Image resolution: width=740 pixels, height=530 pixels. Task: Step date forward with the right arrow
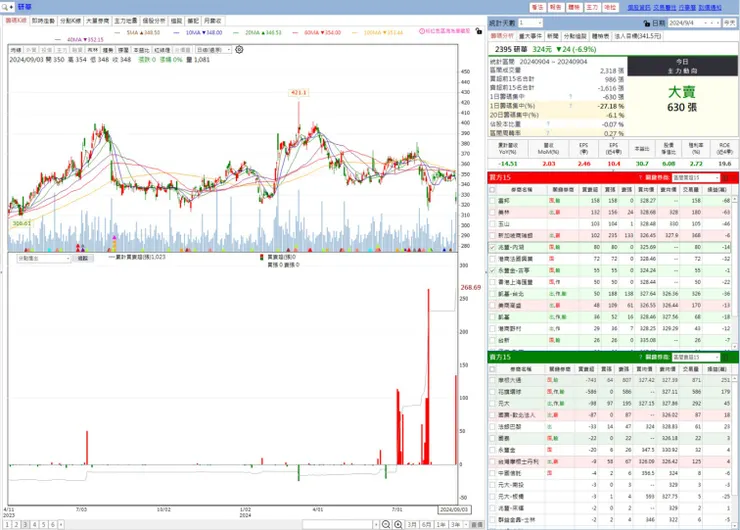pos(717,23)
